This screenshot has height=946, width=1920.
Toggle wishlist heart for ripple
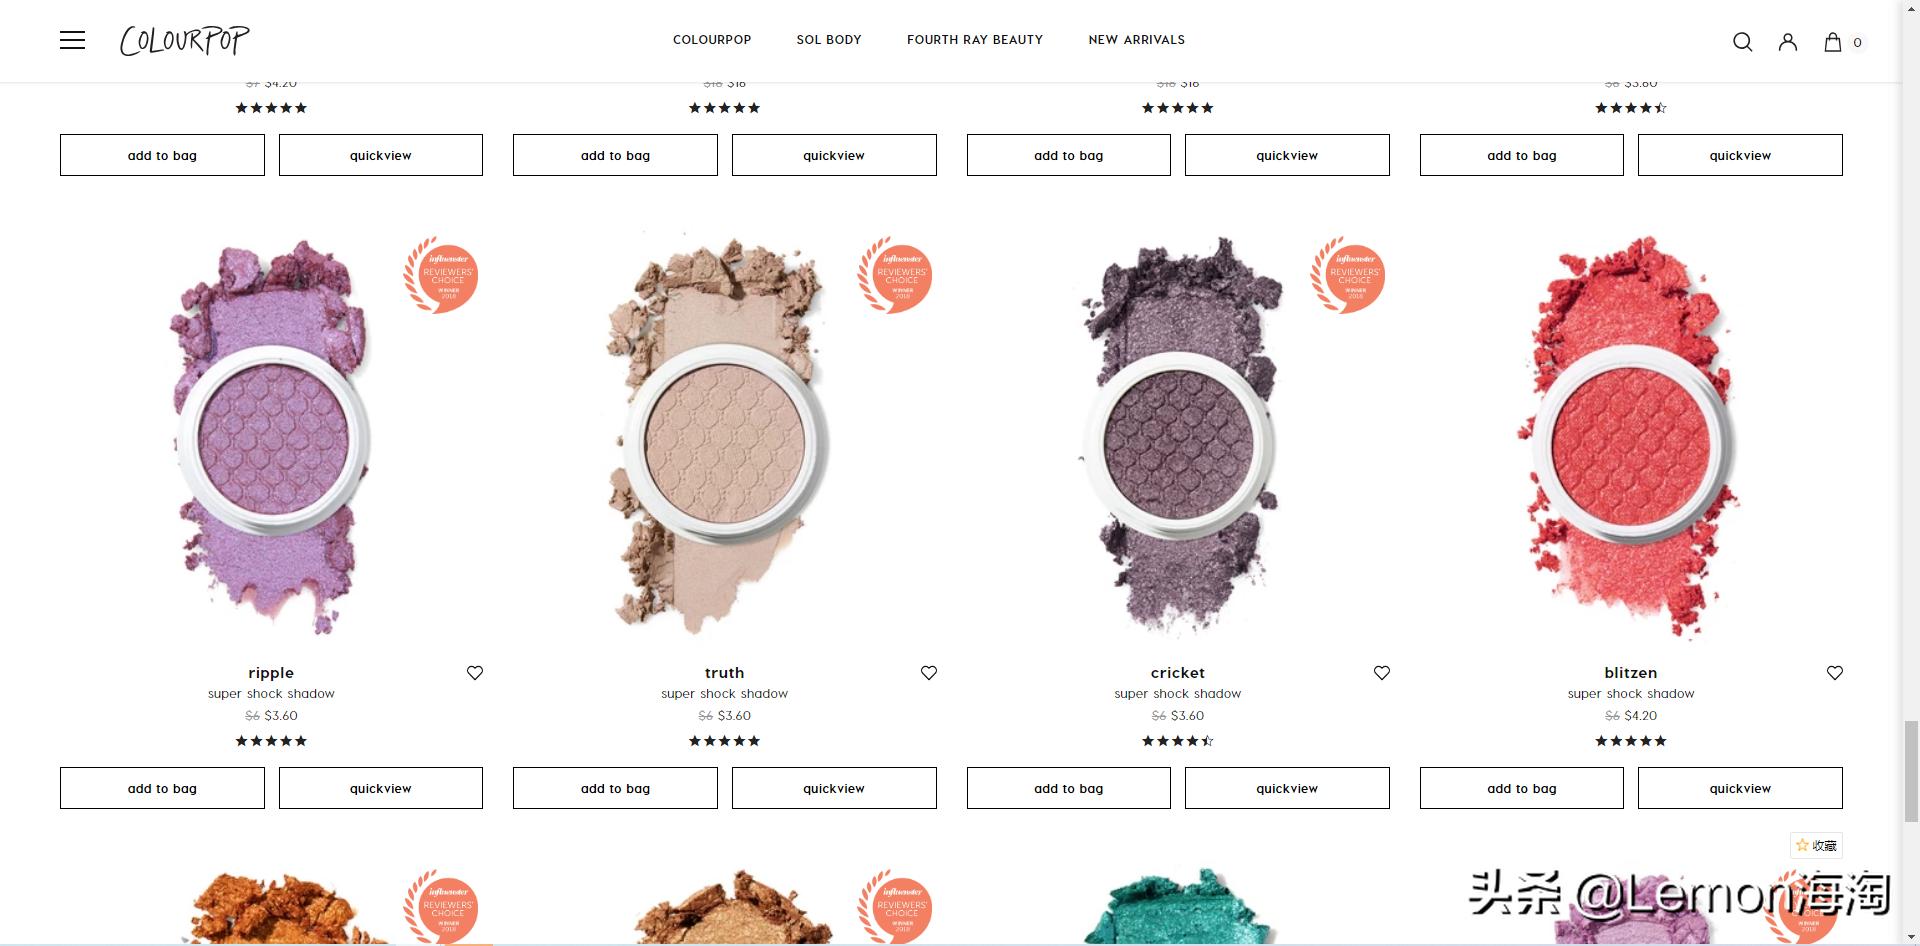[475, 673]
